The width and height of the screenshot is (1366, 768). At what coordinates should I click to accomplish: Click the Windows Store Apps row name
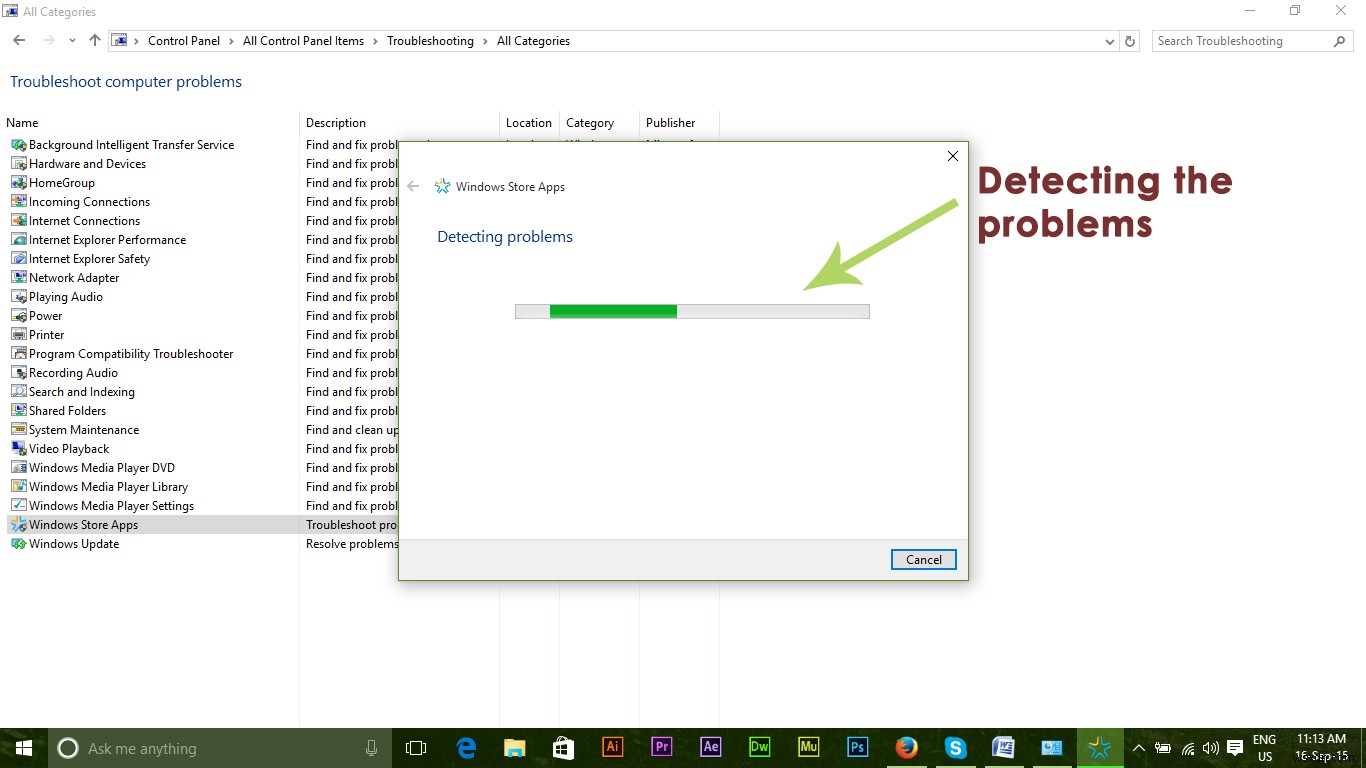tap(84, 525)
